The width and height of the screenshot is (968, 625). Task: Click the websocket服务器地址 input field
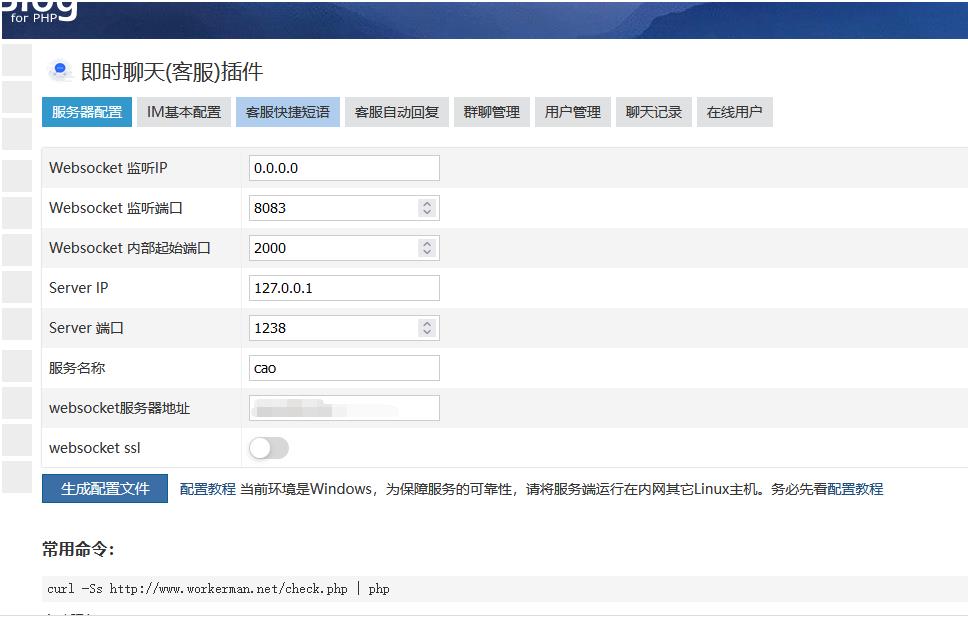[x=343, y=408]
